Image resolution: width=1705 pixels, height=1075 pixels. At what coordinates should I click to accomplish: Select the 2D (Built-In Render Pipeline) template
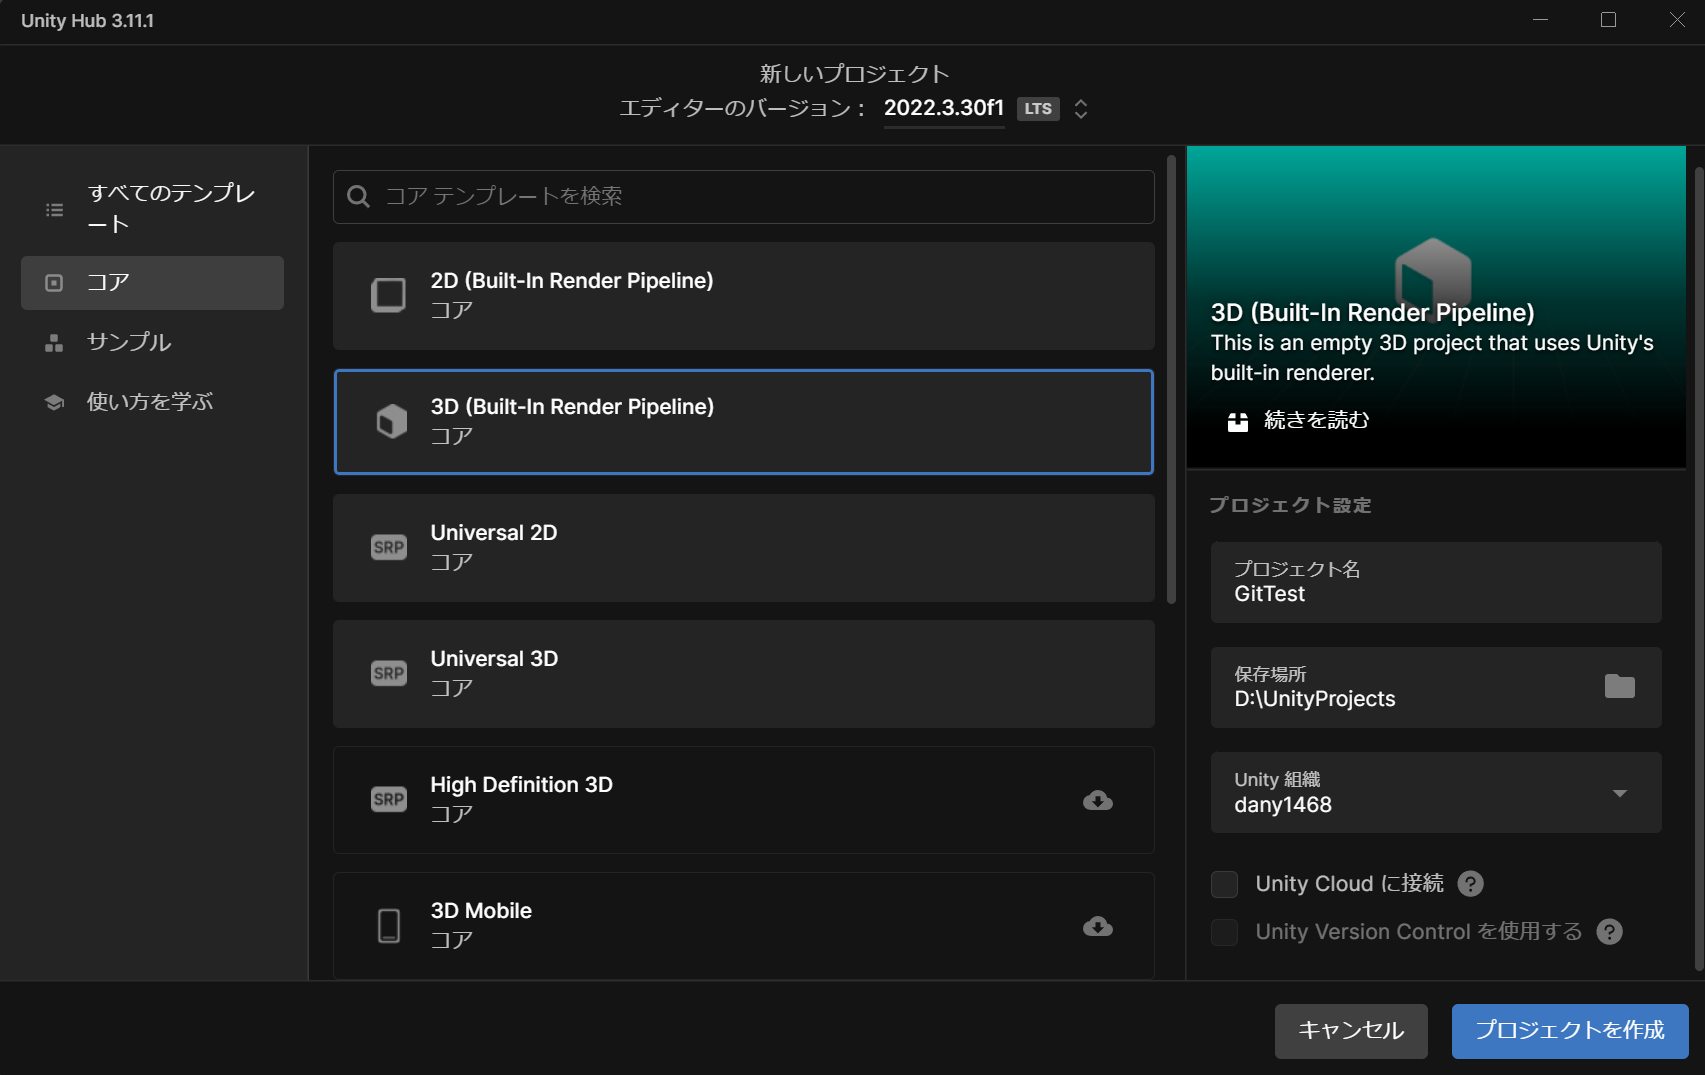pos(743,296)
